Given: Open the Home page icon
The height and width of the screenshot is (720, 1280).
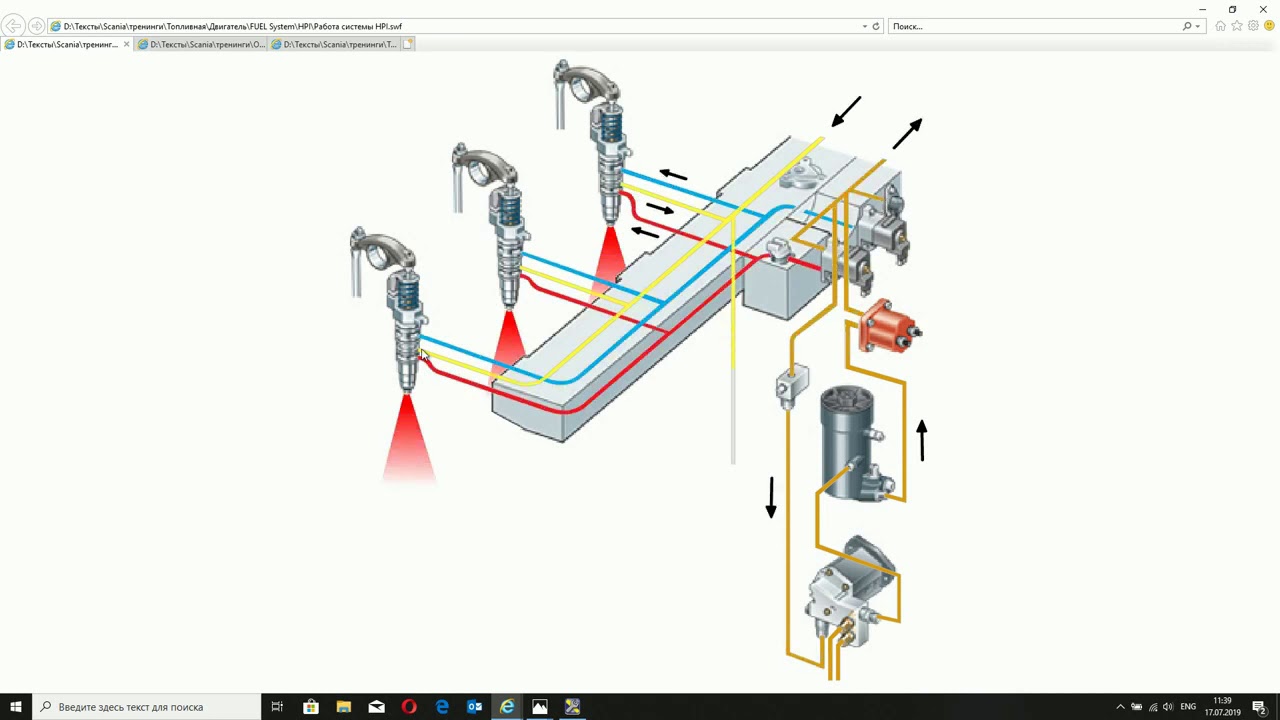Looking at the screenshot, I should tap(1220, 26).
